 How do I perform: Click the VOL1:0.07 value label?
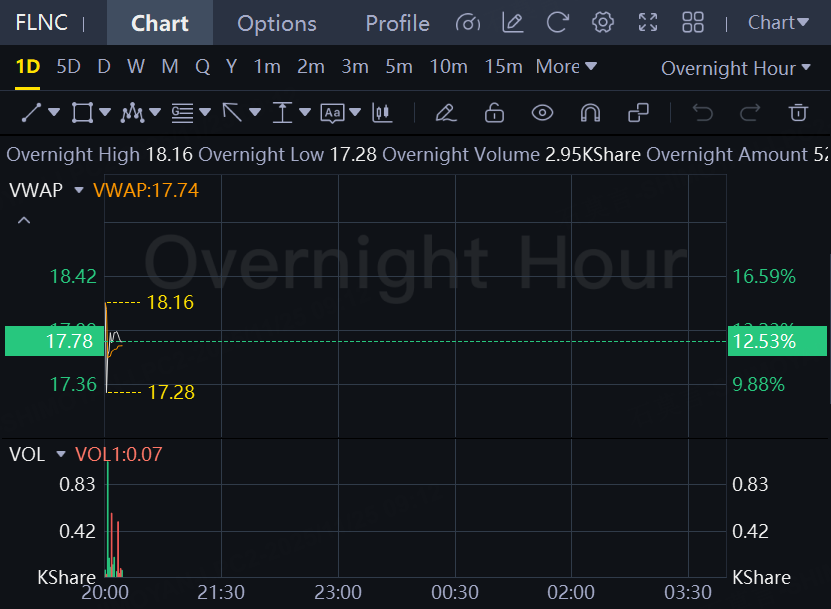(x=119, y=454)
